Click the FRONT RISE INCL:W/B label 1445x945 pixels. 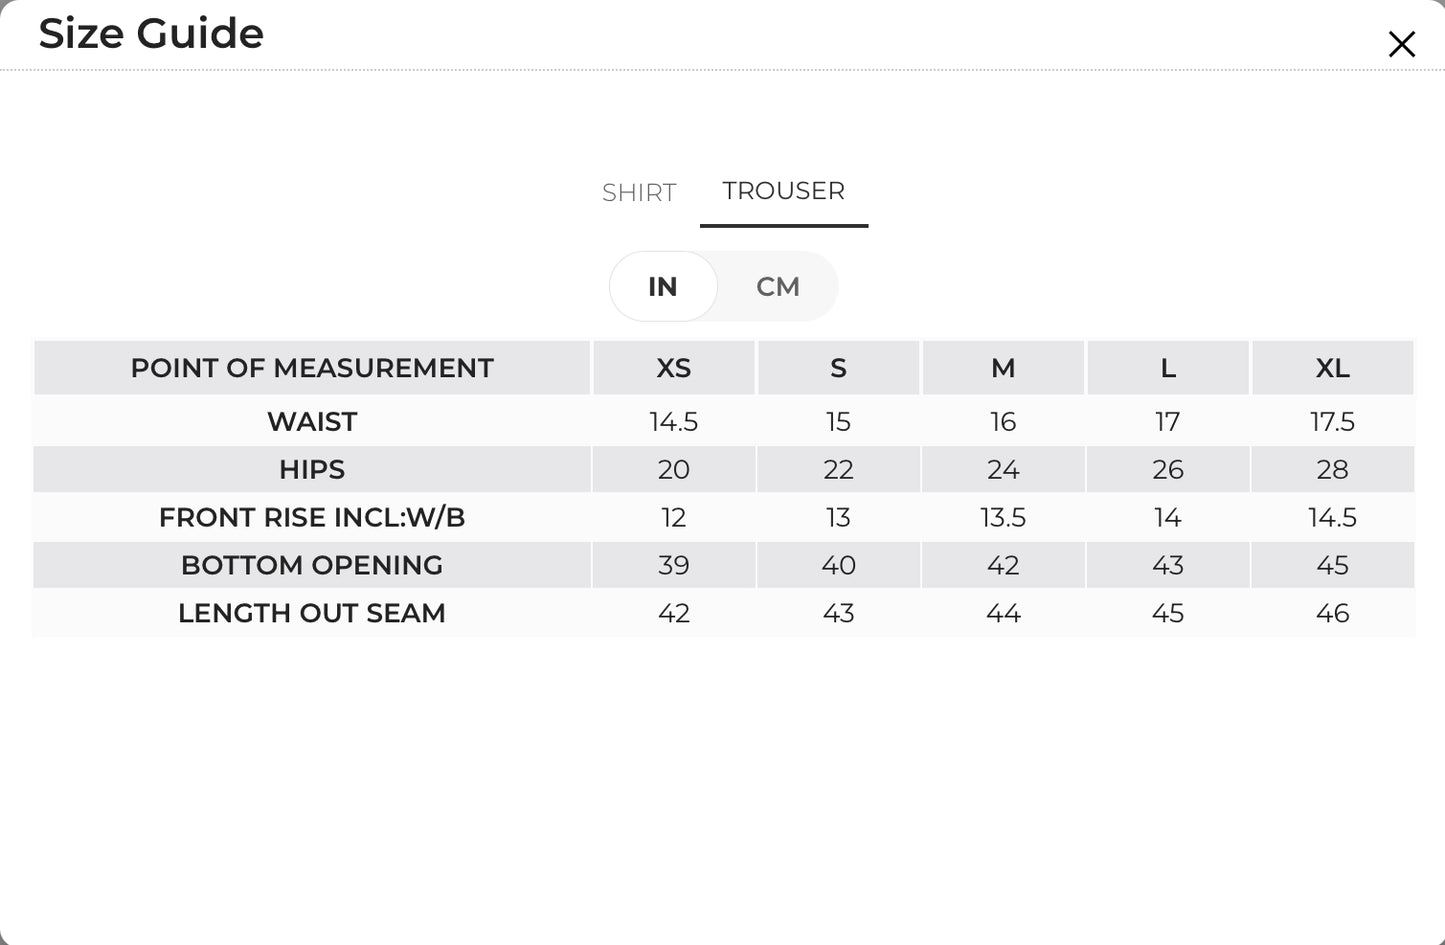(x=312, y=518)
